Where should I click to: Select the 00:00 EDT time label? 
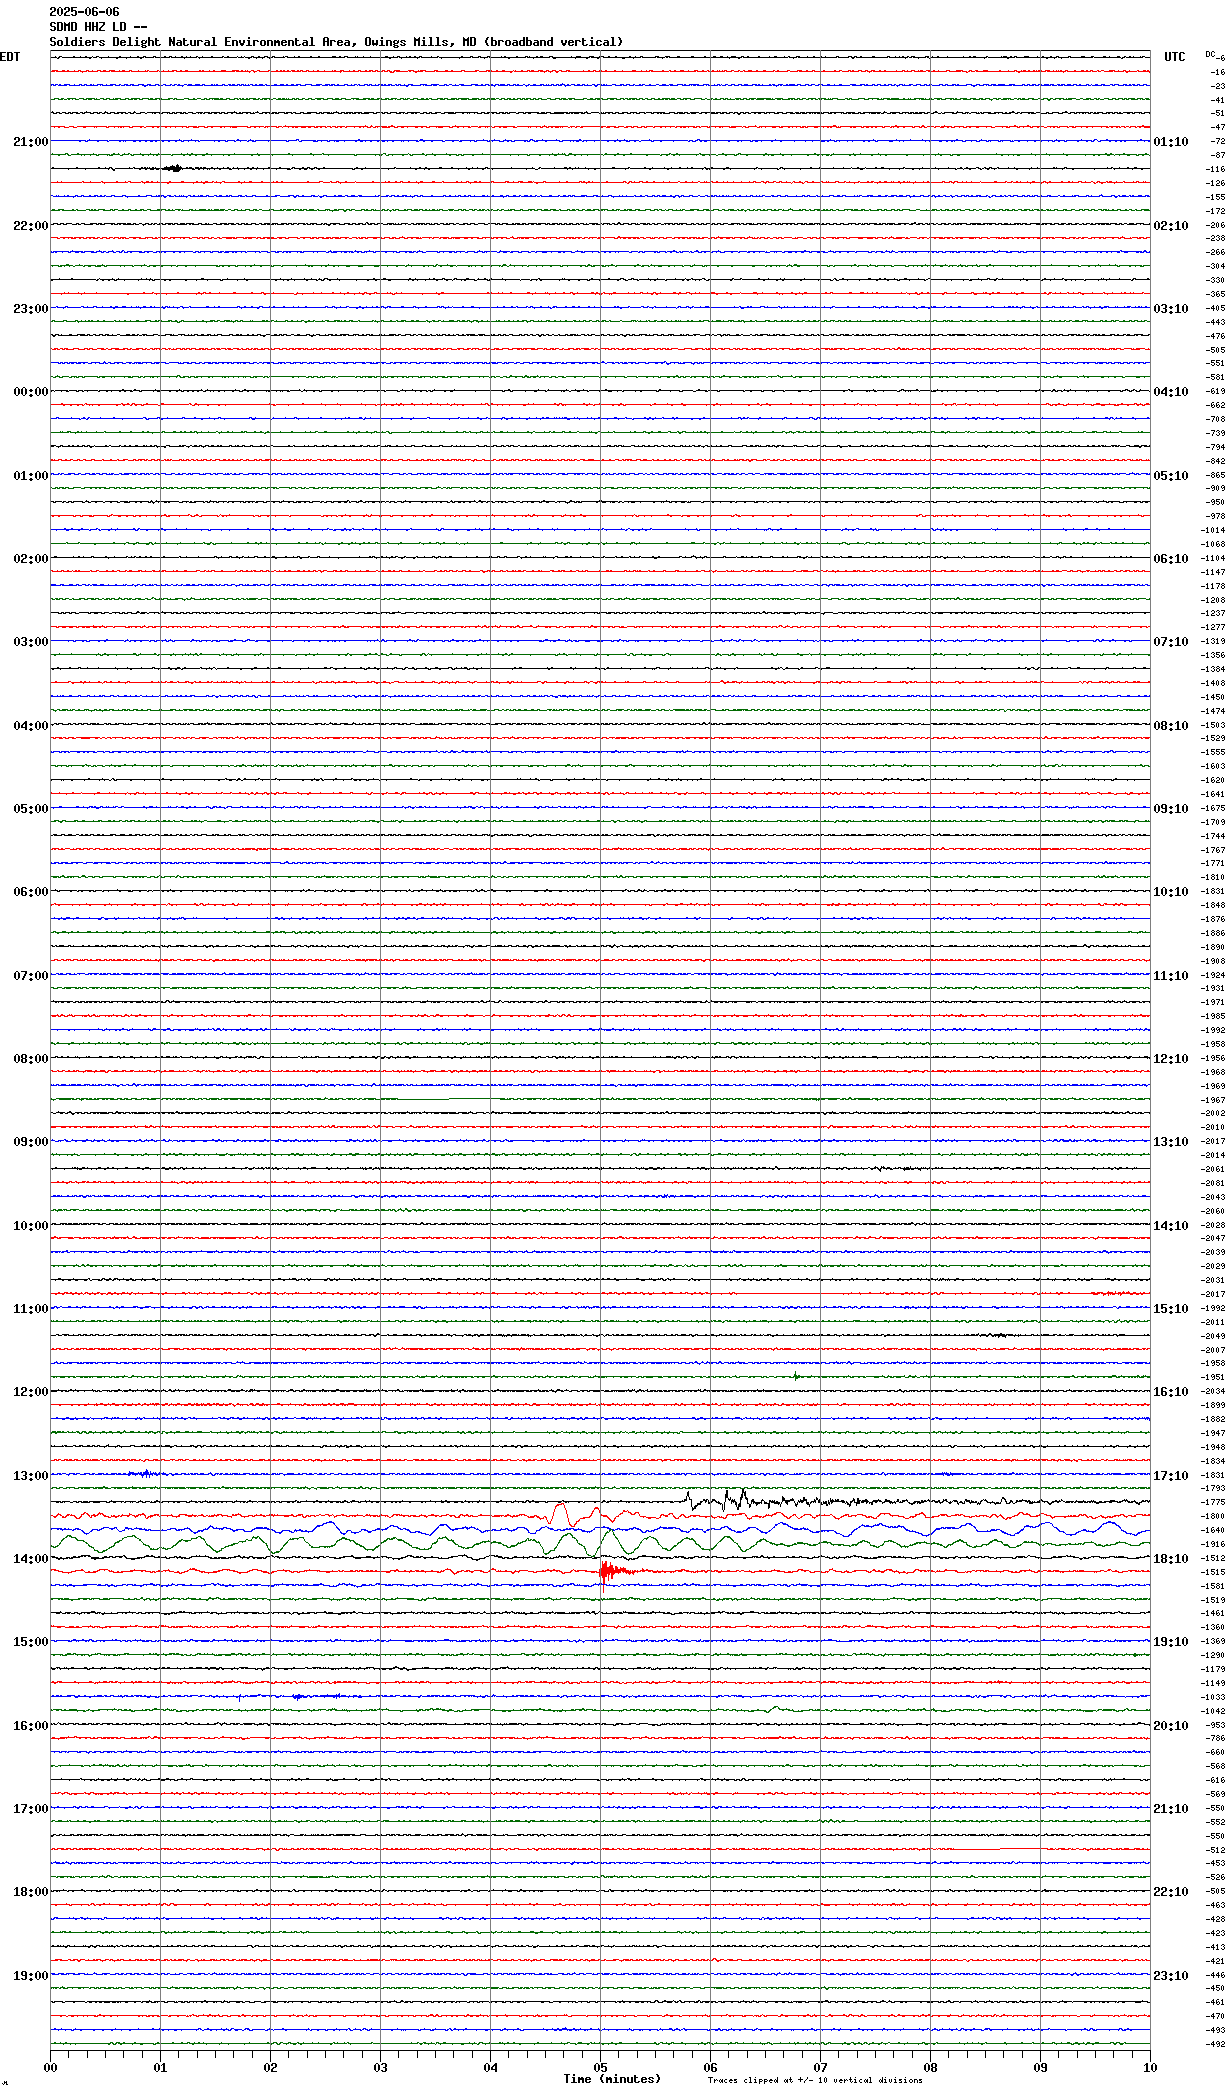pyautogui.click(x=31, y=392)
